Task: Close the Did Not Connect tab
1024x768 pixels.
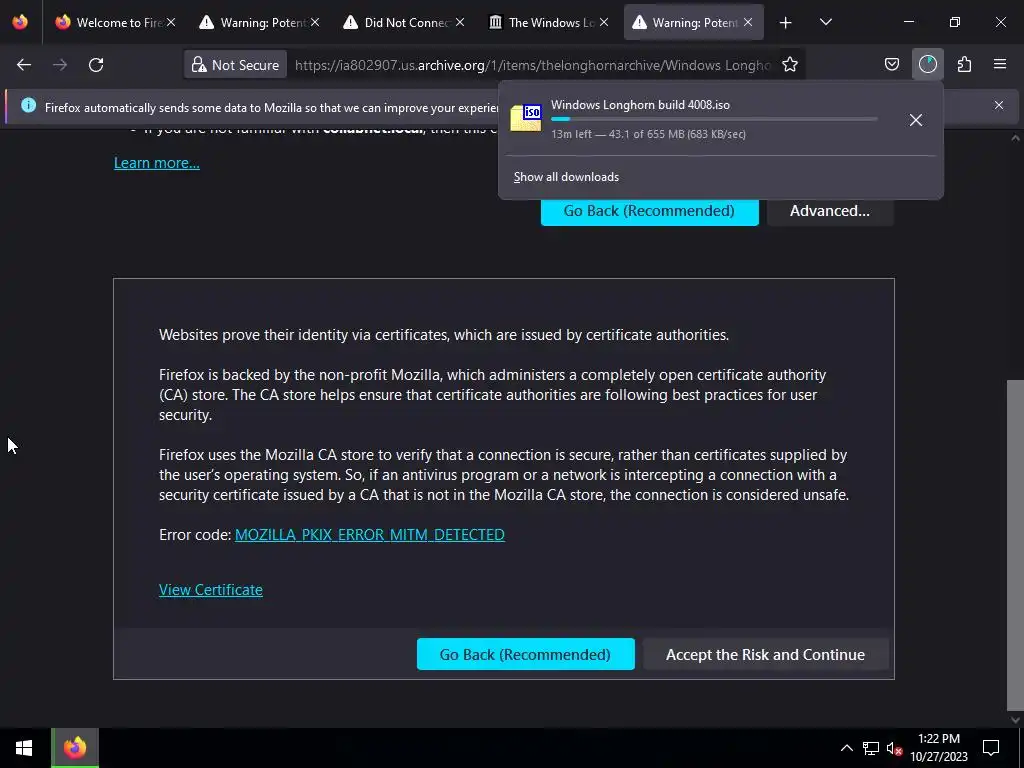Action: (460, 23)
